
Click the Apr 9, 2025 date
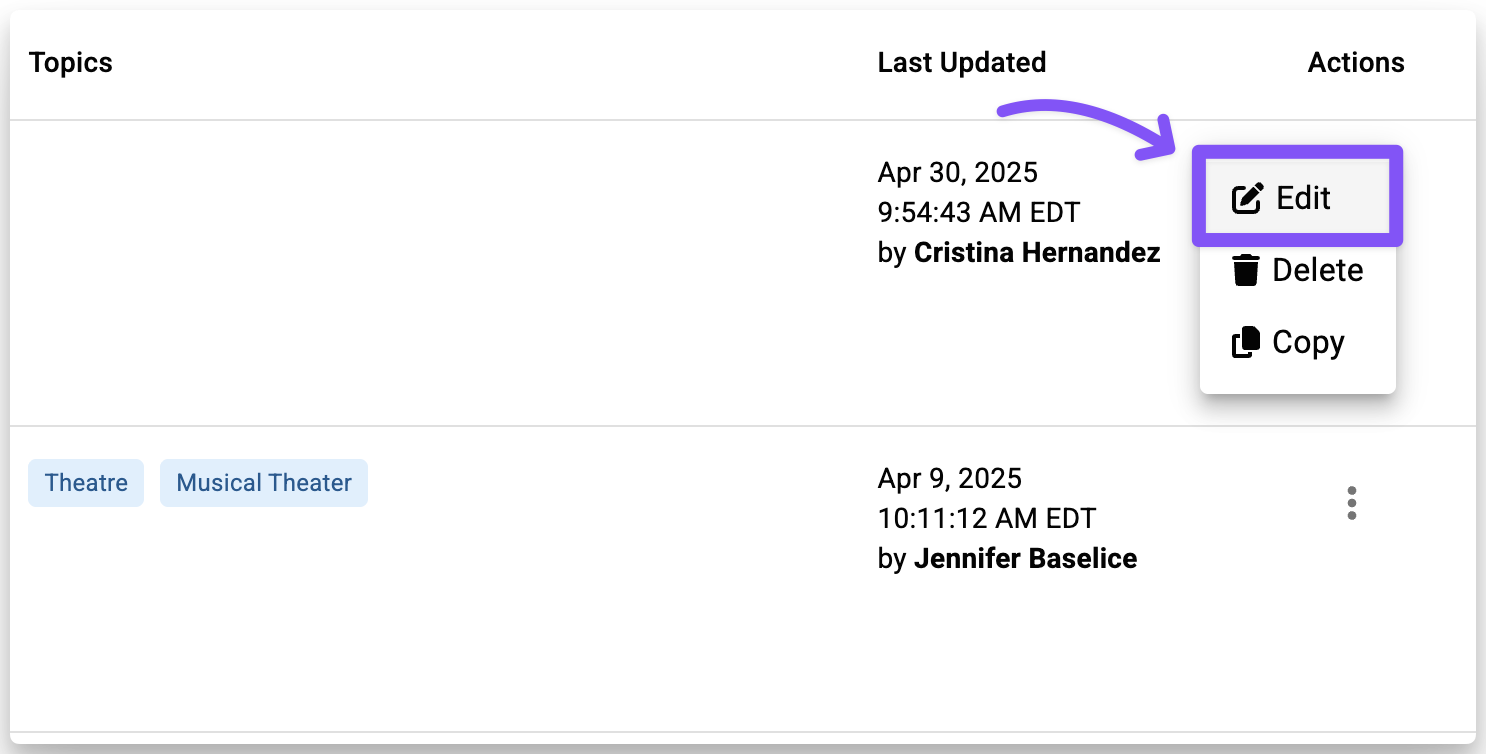click(x=949, y=478)
